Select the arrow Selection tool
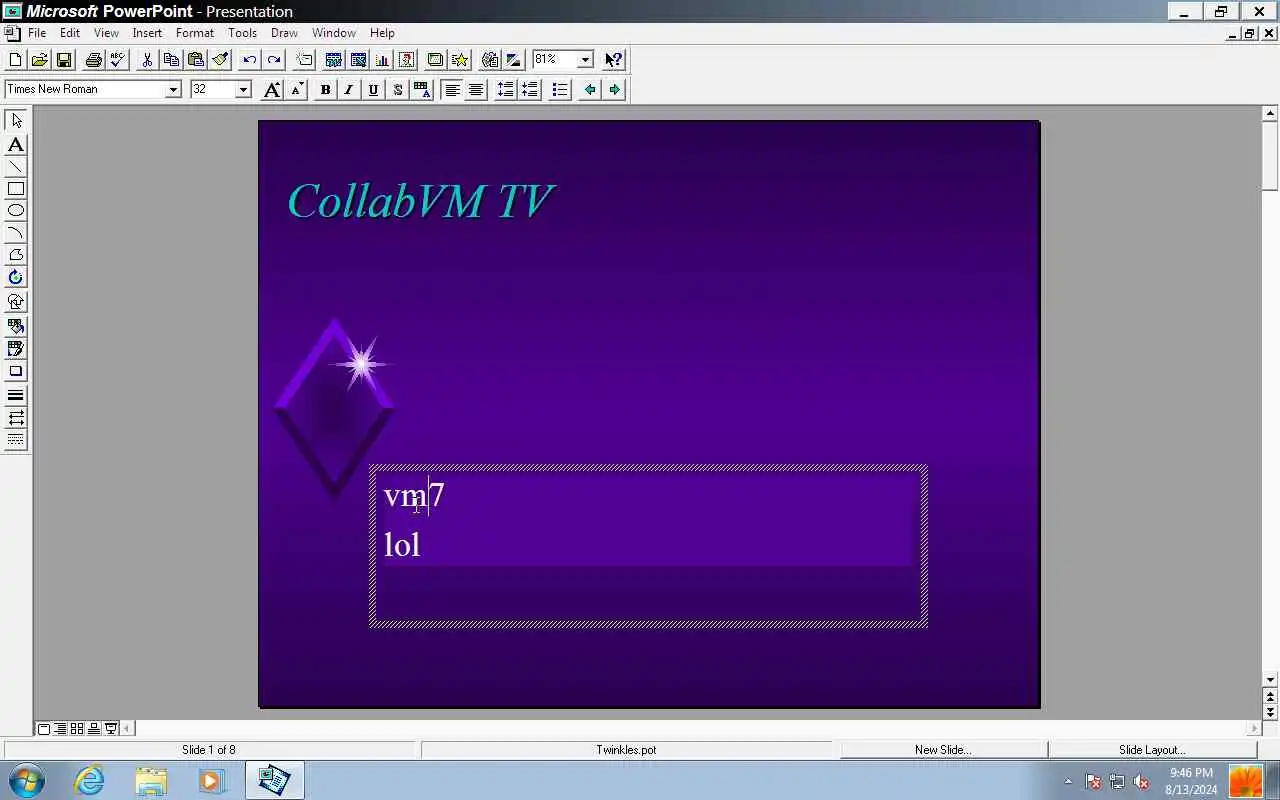The width and height of the screenshot is (1280, 800). click(16, 120)
